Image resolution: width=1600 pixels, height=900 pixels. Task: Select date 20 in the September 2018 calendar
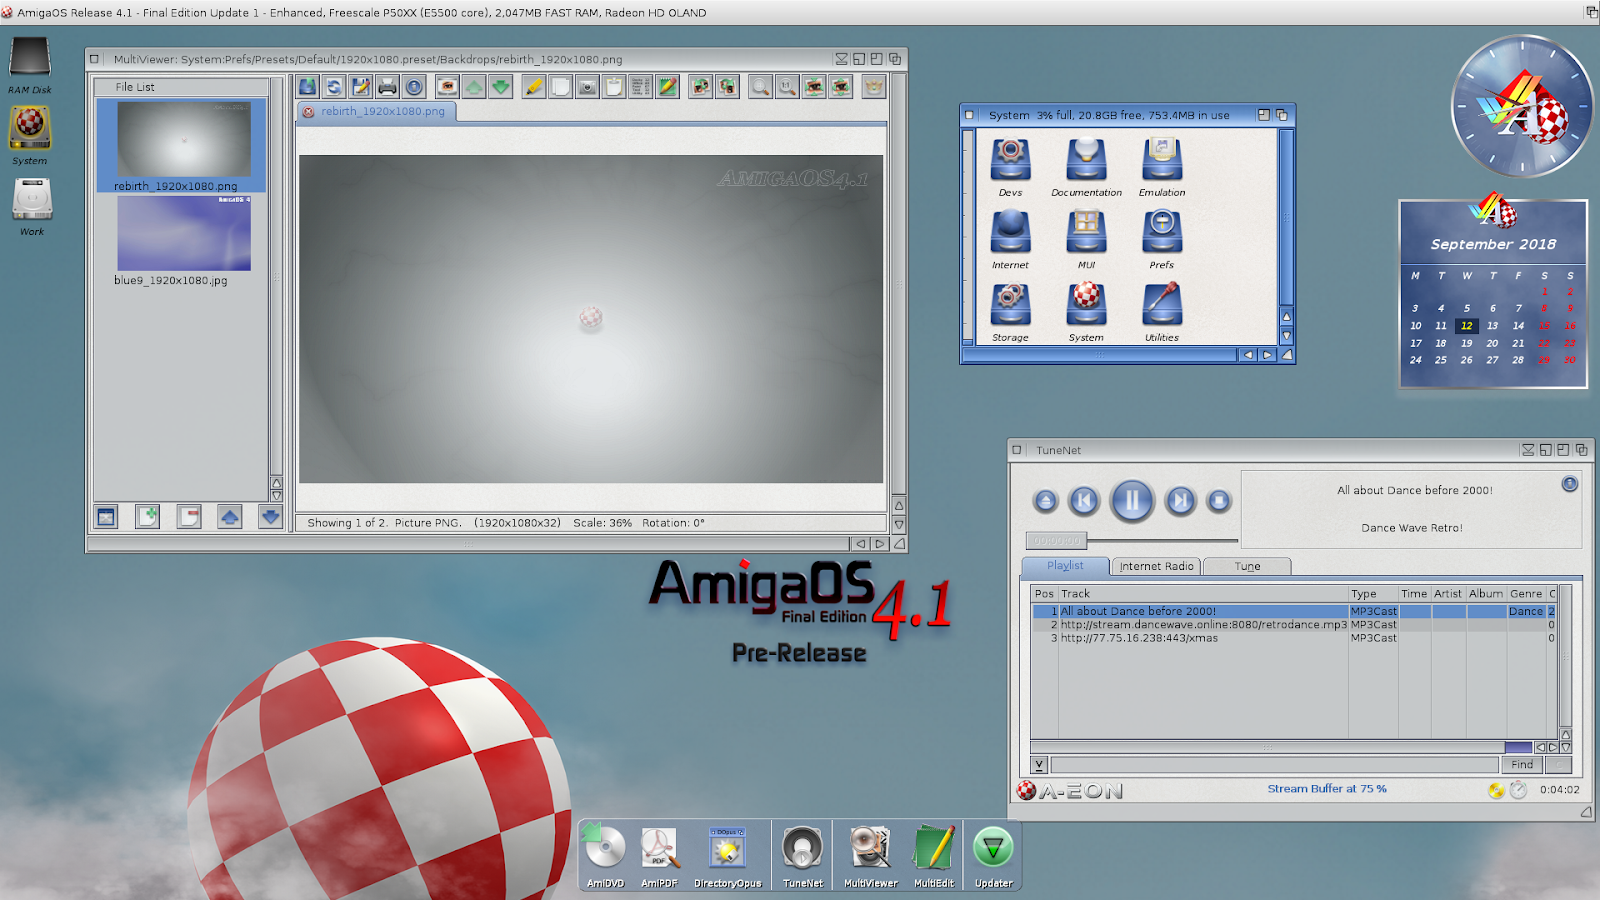pos(1492,343)
